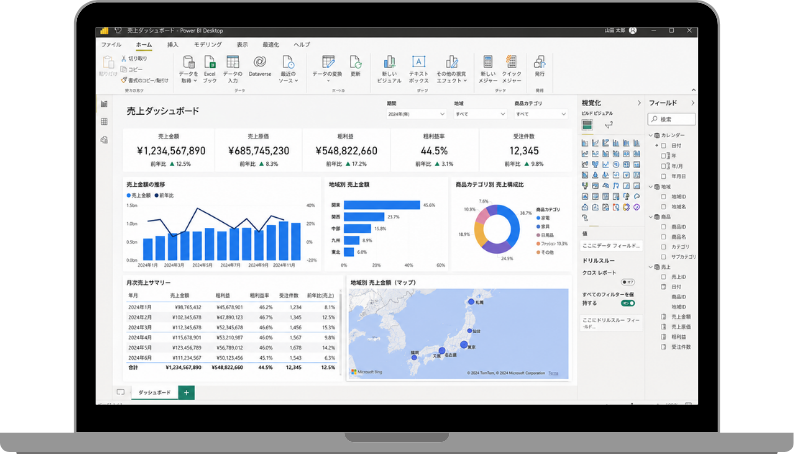Screen dimensions: 794x454
Task: Insert a テキスト ボックス (Text box)
Action: (x=418, y=62)
